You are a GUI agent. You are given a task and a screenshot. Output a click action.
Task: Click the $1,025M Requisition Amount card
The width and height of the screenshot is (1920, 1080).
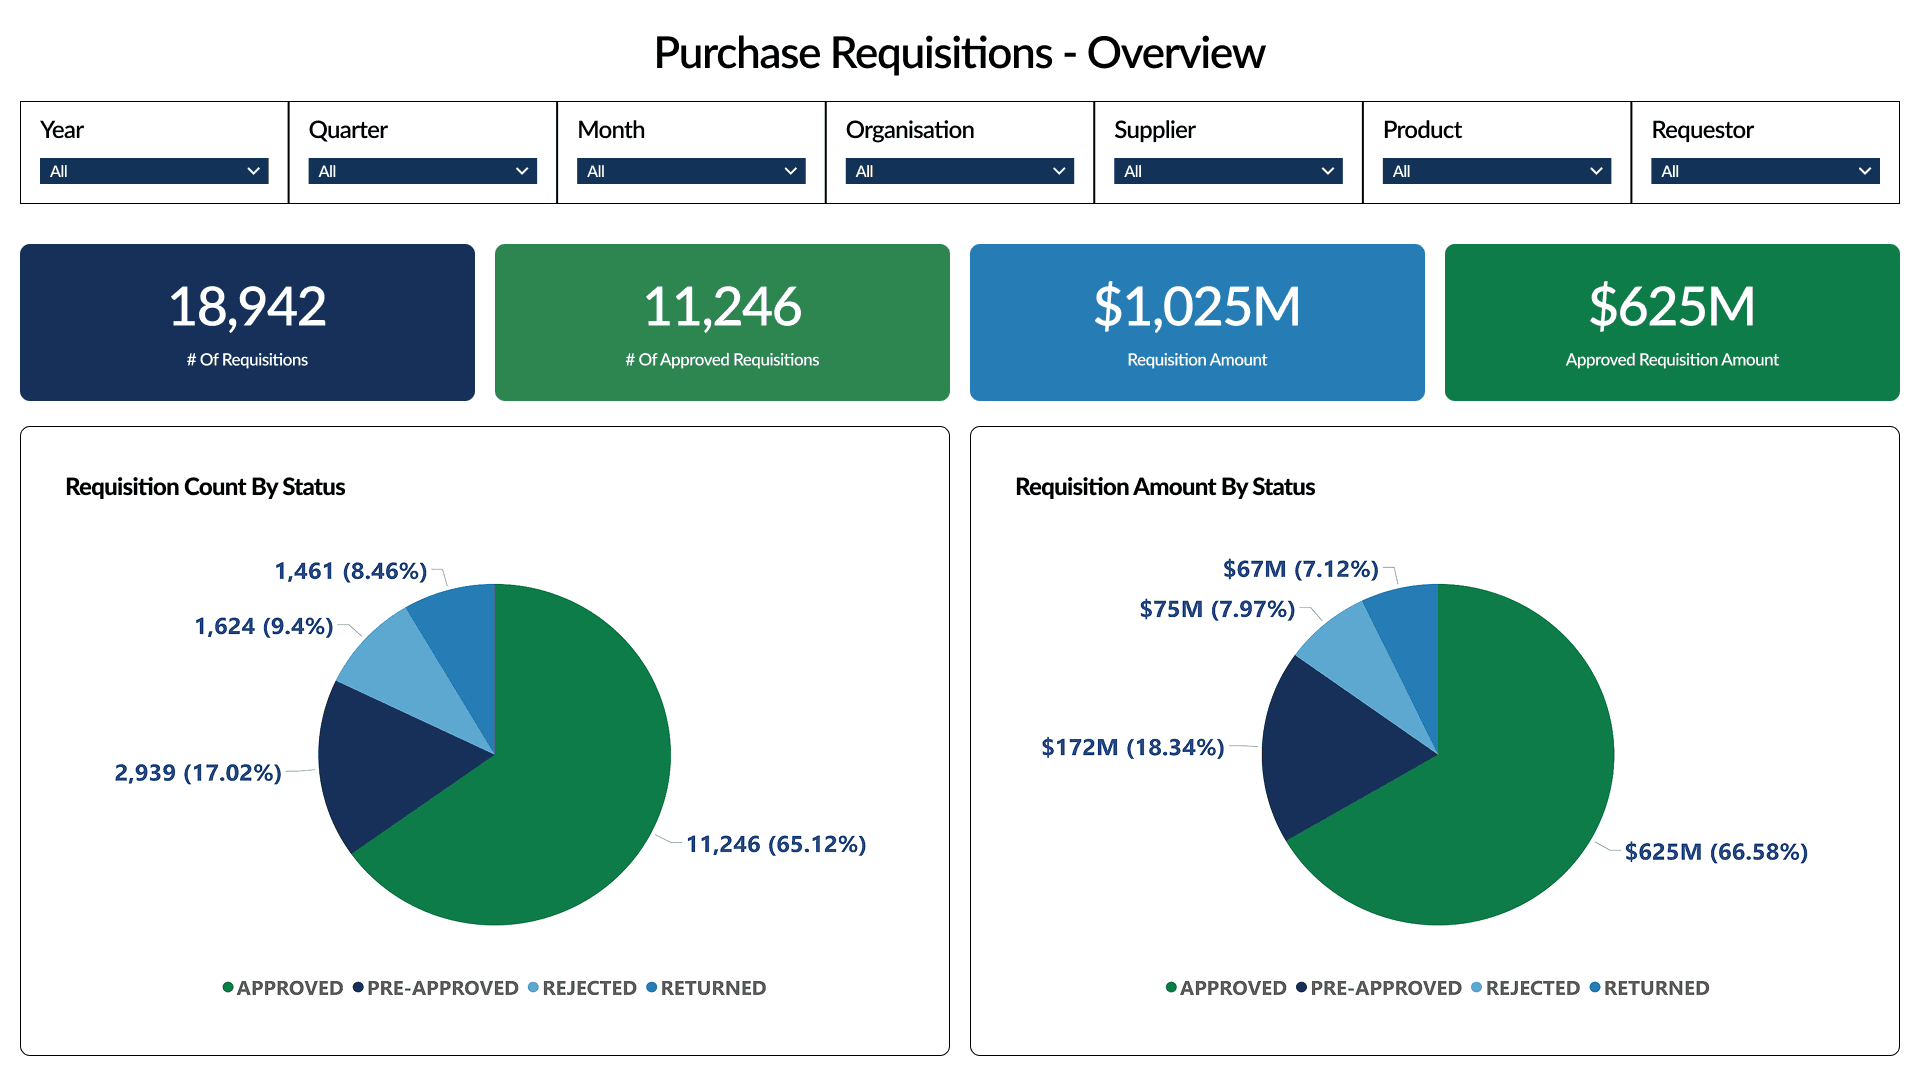click(x=1197, y=322)
